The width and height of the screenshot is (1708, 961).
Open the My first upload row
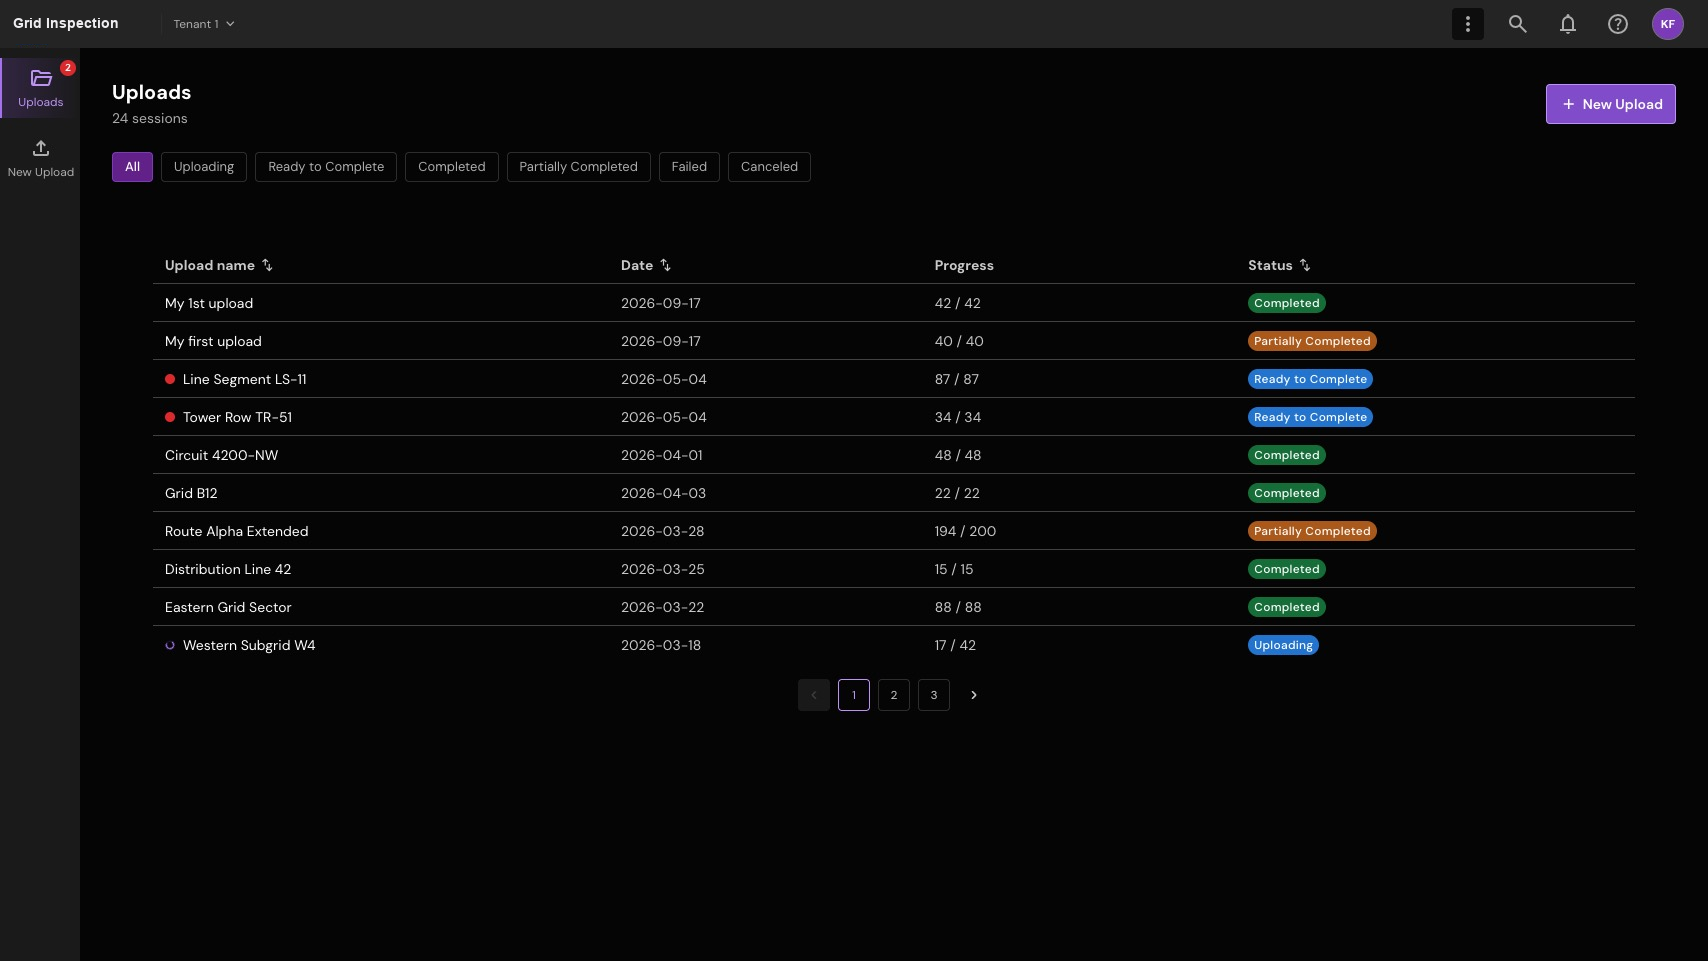click(x=893, y=341)
